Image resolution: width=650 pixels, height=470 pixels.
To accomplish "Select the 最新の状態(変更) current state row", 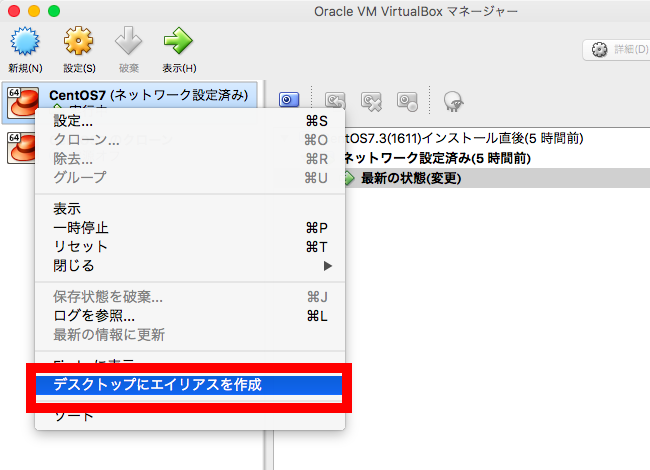I will pyautogui.click(x=497, y=178).
